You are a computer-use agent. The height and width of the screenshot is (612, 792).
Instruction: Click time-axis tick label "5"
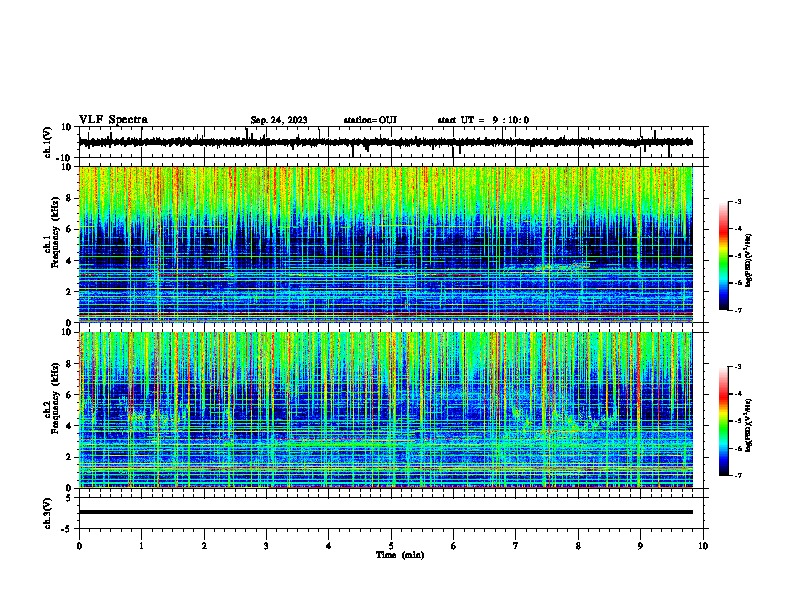tap(391, 546)
